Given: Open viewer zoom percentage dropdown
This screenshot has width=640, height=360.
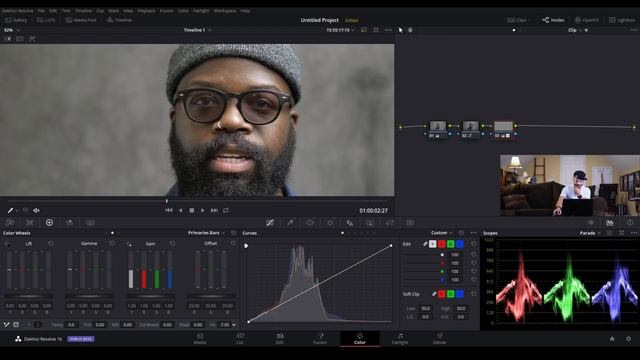Looking at the screenshot, I should (x=12, y=30).
